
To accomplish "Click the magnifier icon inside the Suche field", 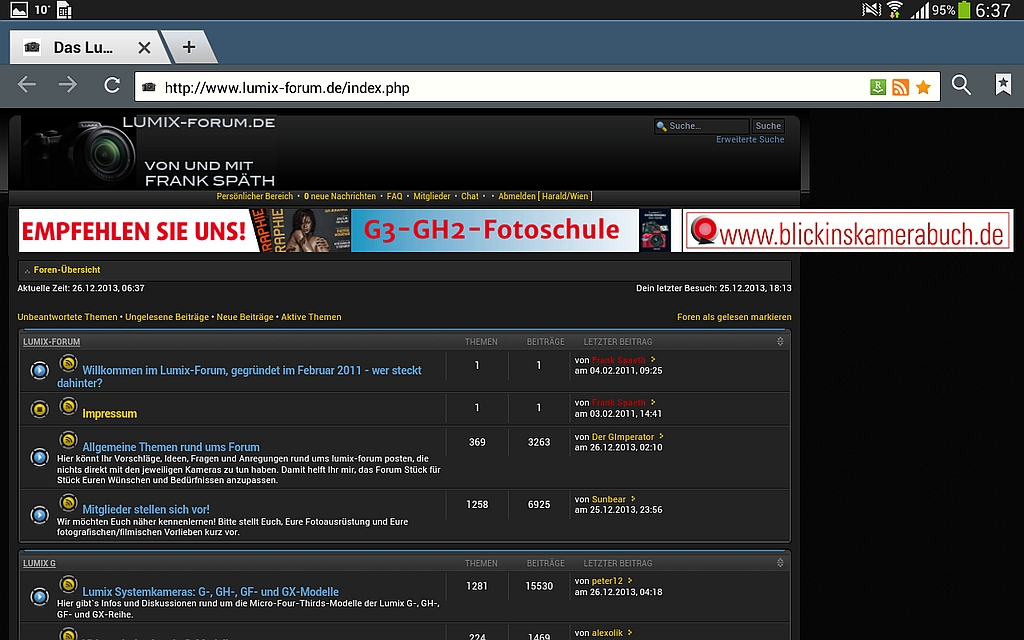I will coord(661,126).
